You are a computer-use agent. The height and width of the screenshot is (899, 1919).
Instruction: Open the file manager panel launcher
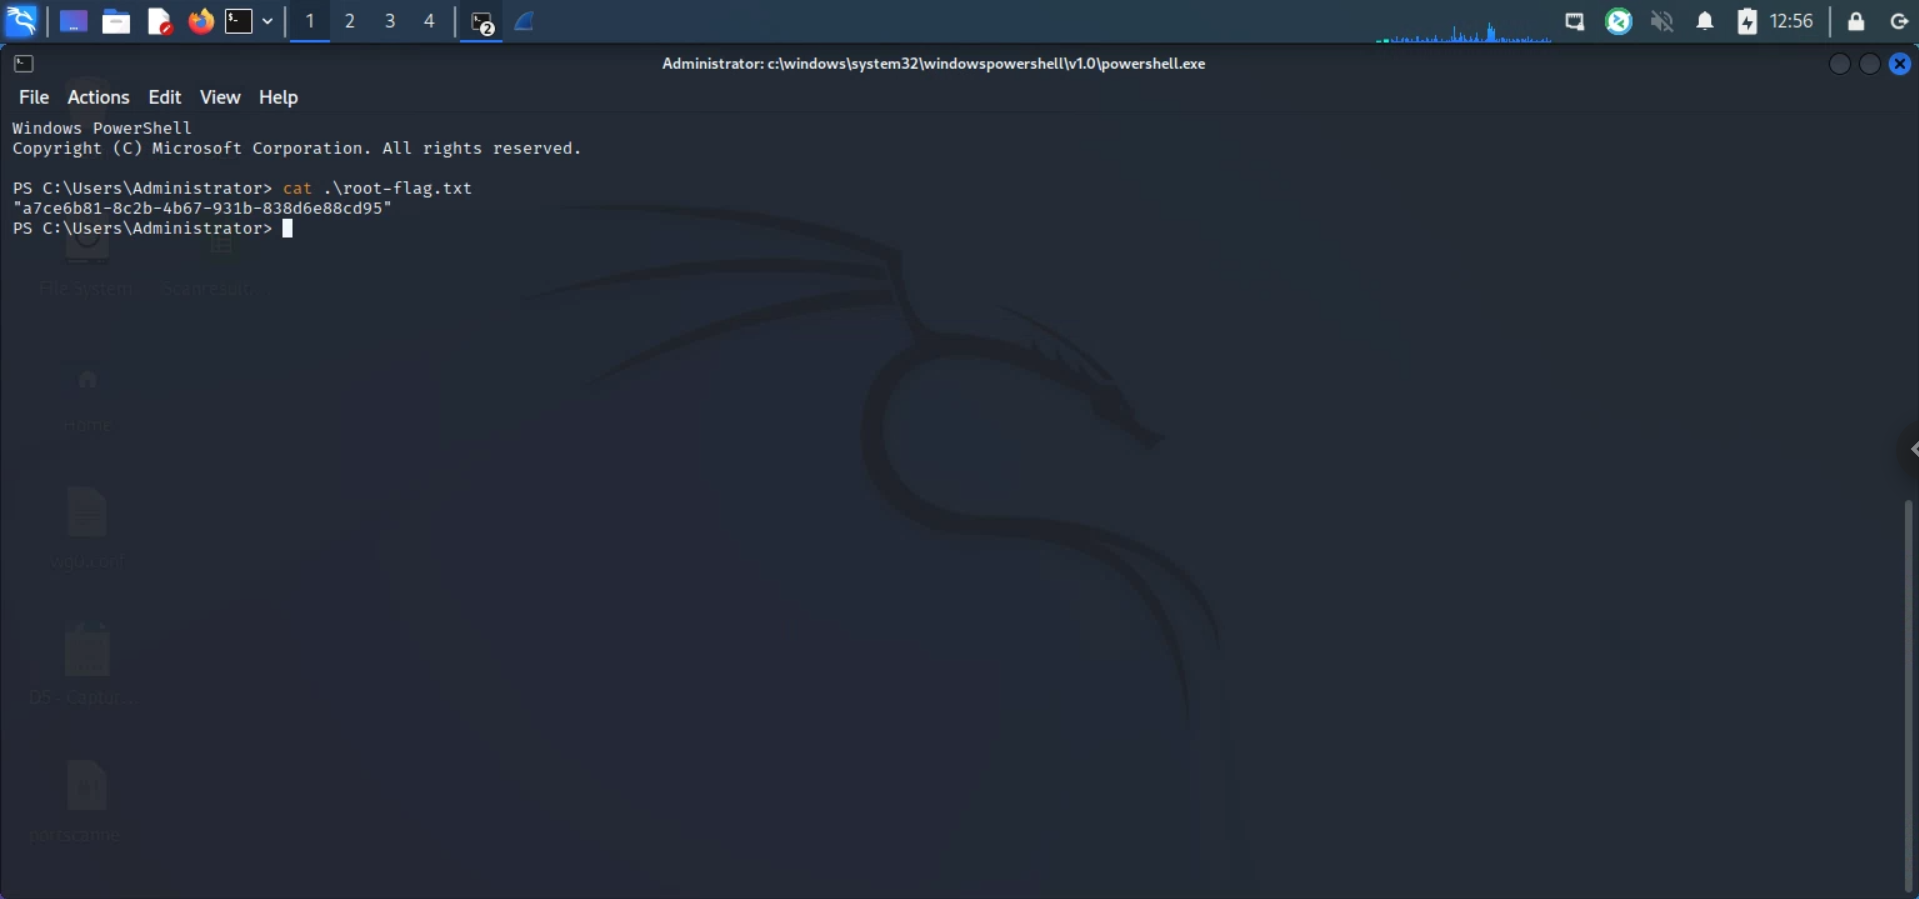click(x=116, y=21)
